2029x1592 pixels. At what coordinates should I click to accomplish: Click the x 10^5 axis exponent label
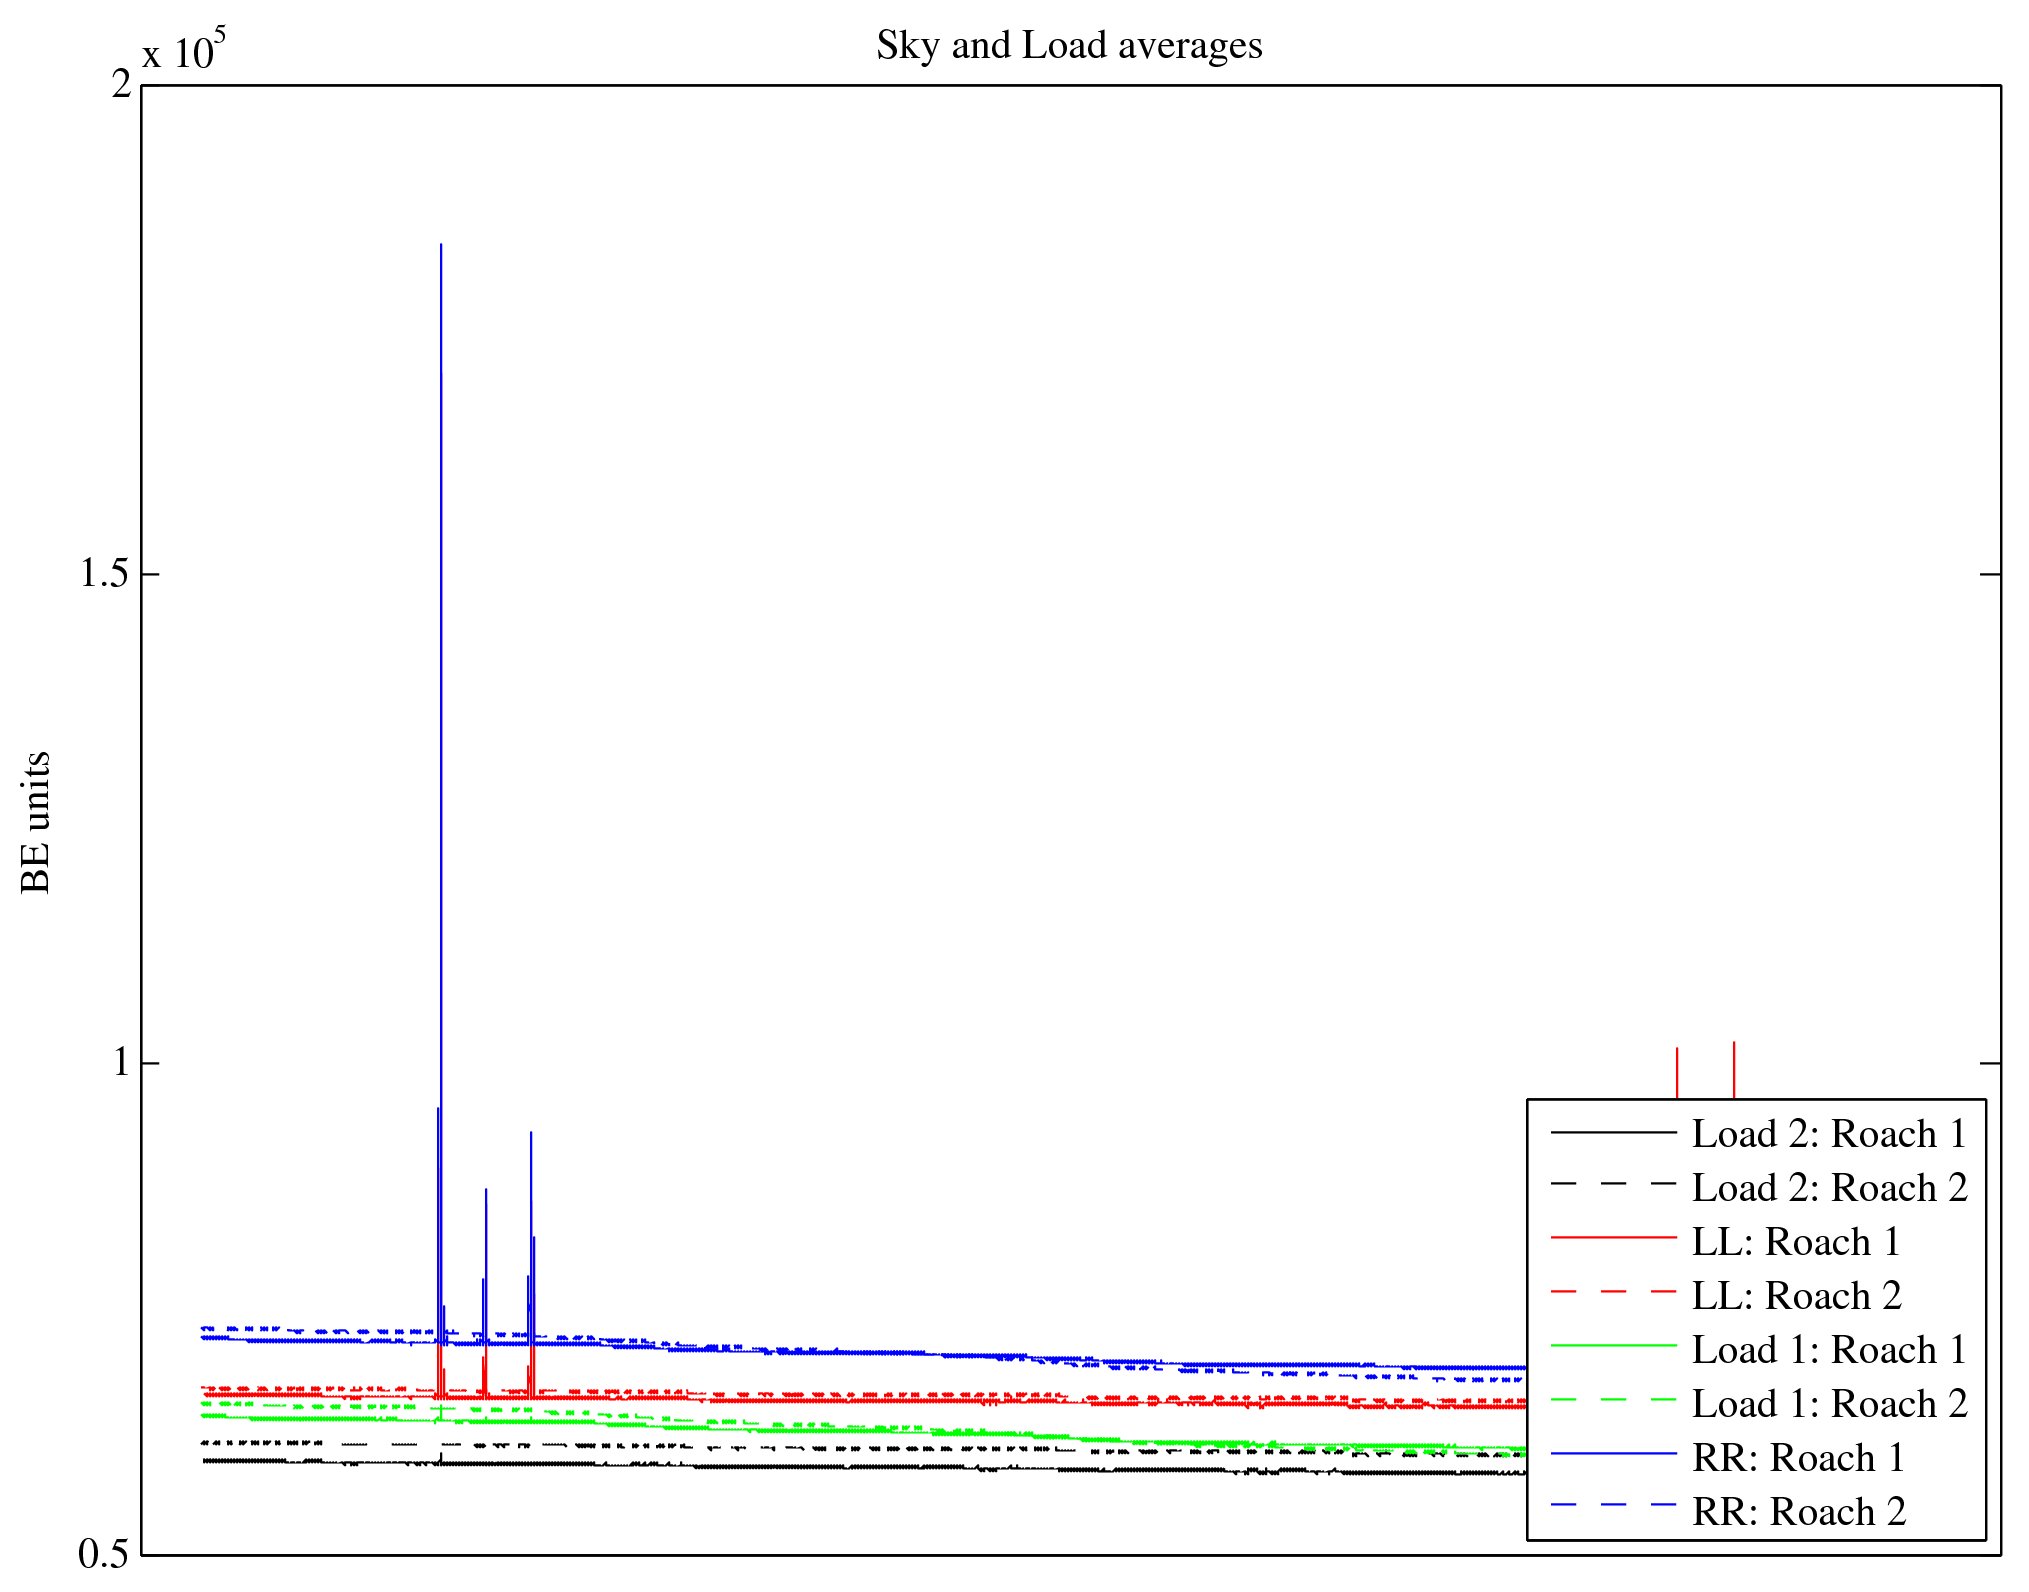(184, 50)
